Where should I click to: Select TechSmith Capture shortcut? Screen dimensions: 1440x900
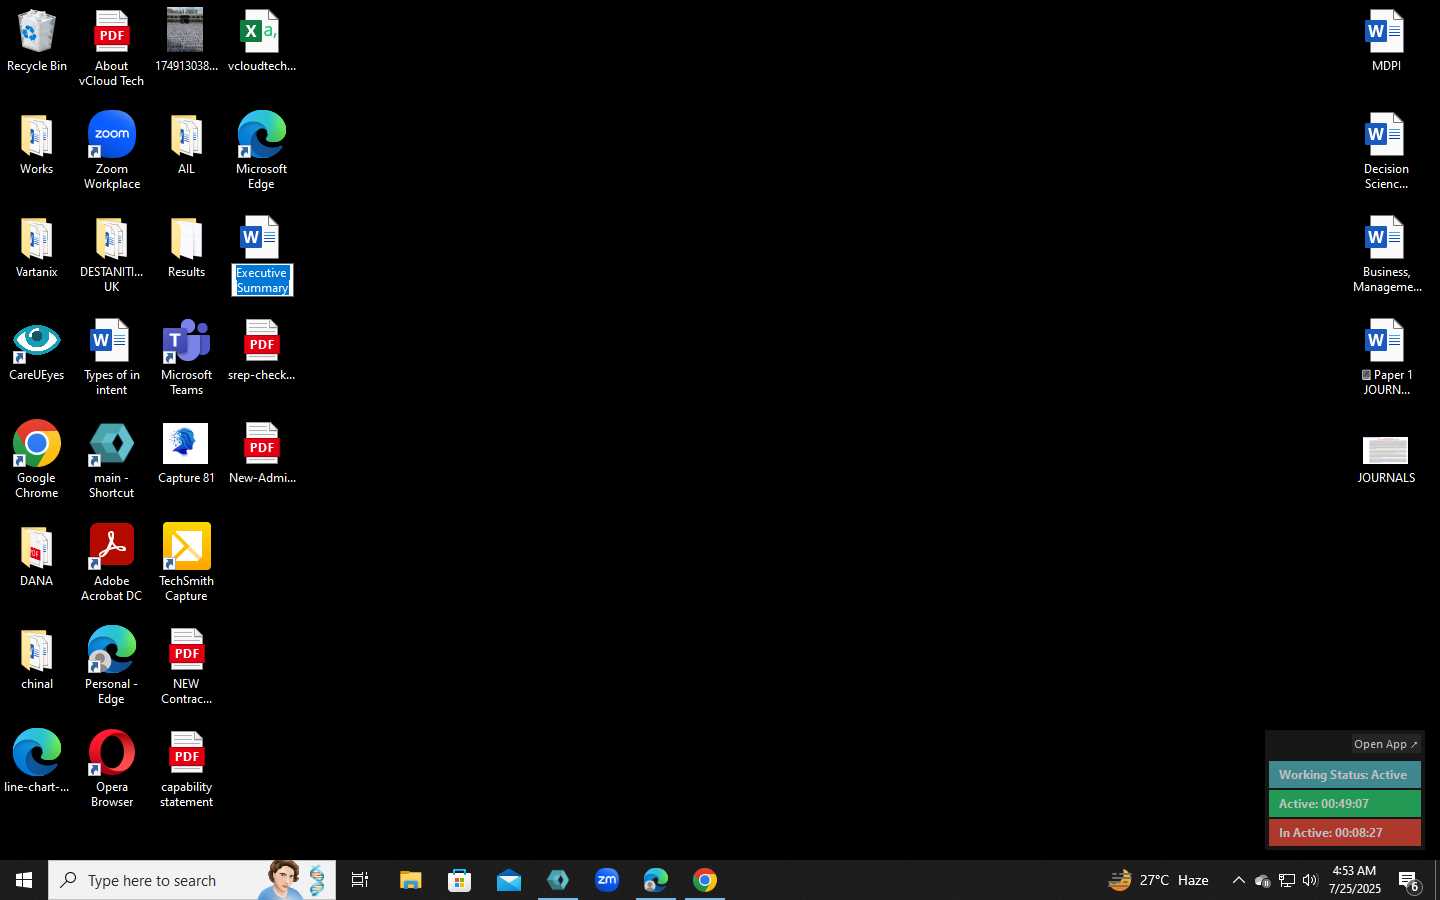coord(186,563)
